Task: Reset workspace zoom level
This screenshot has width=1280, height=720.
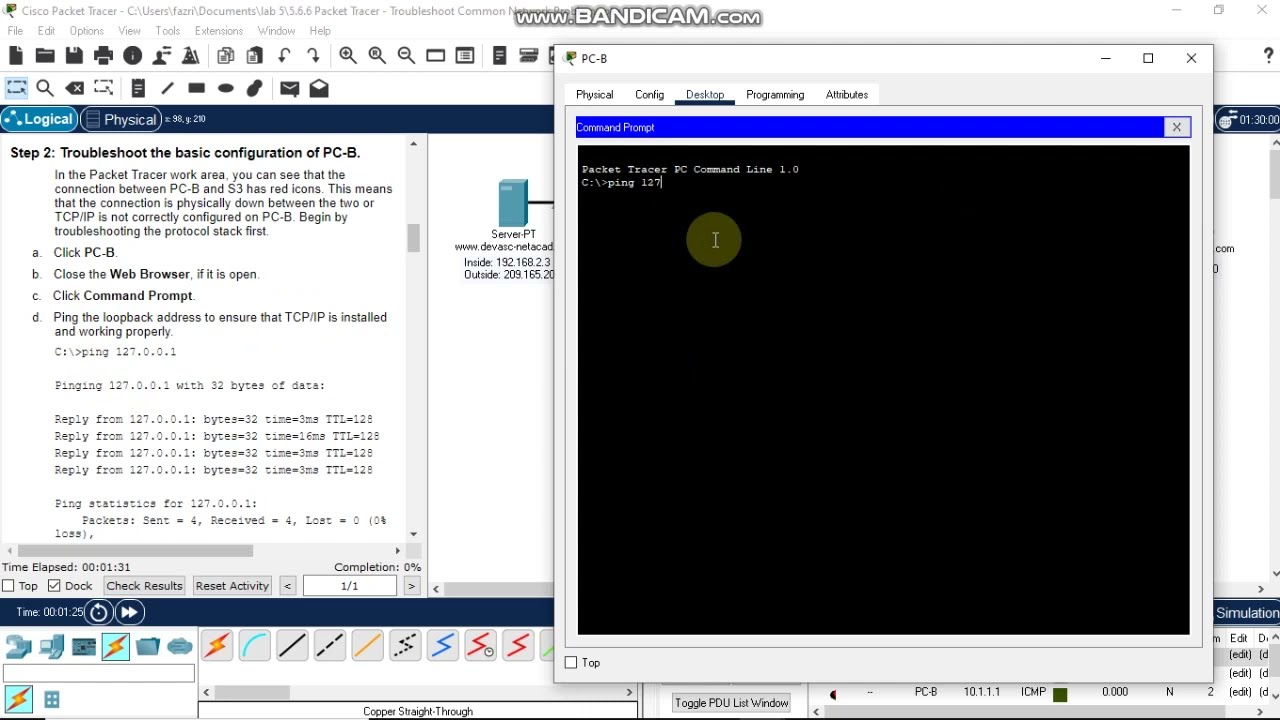Action: point(377,56)
